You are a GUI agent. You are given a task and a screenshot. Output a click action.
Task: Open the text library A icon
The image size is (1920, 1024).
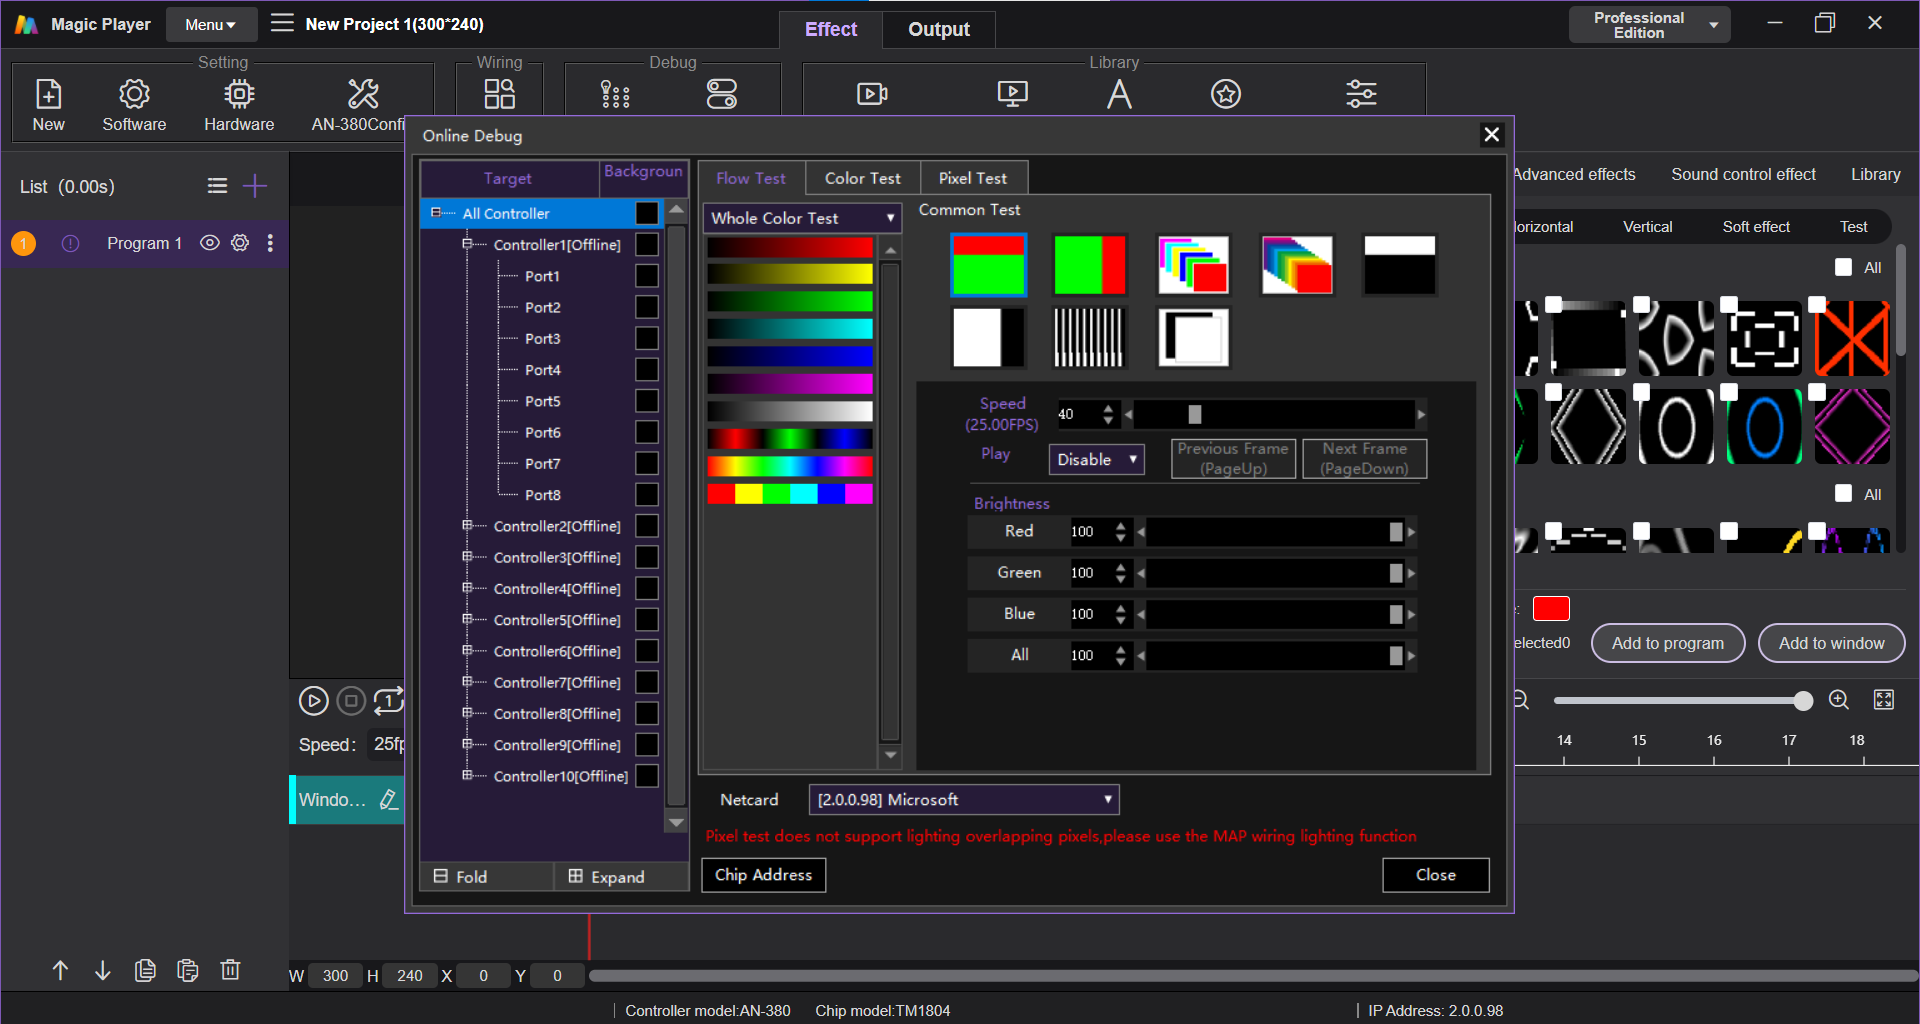tap(1119, 94)
